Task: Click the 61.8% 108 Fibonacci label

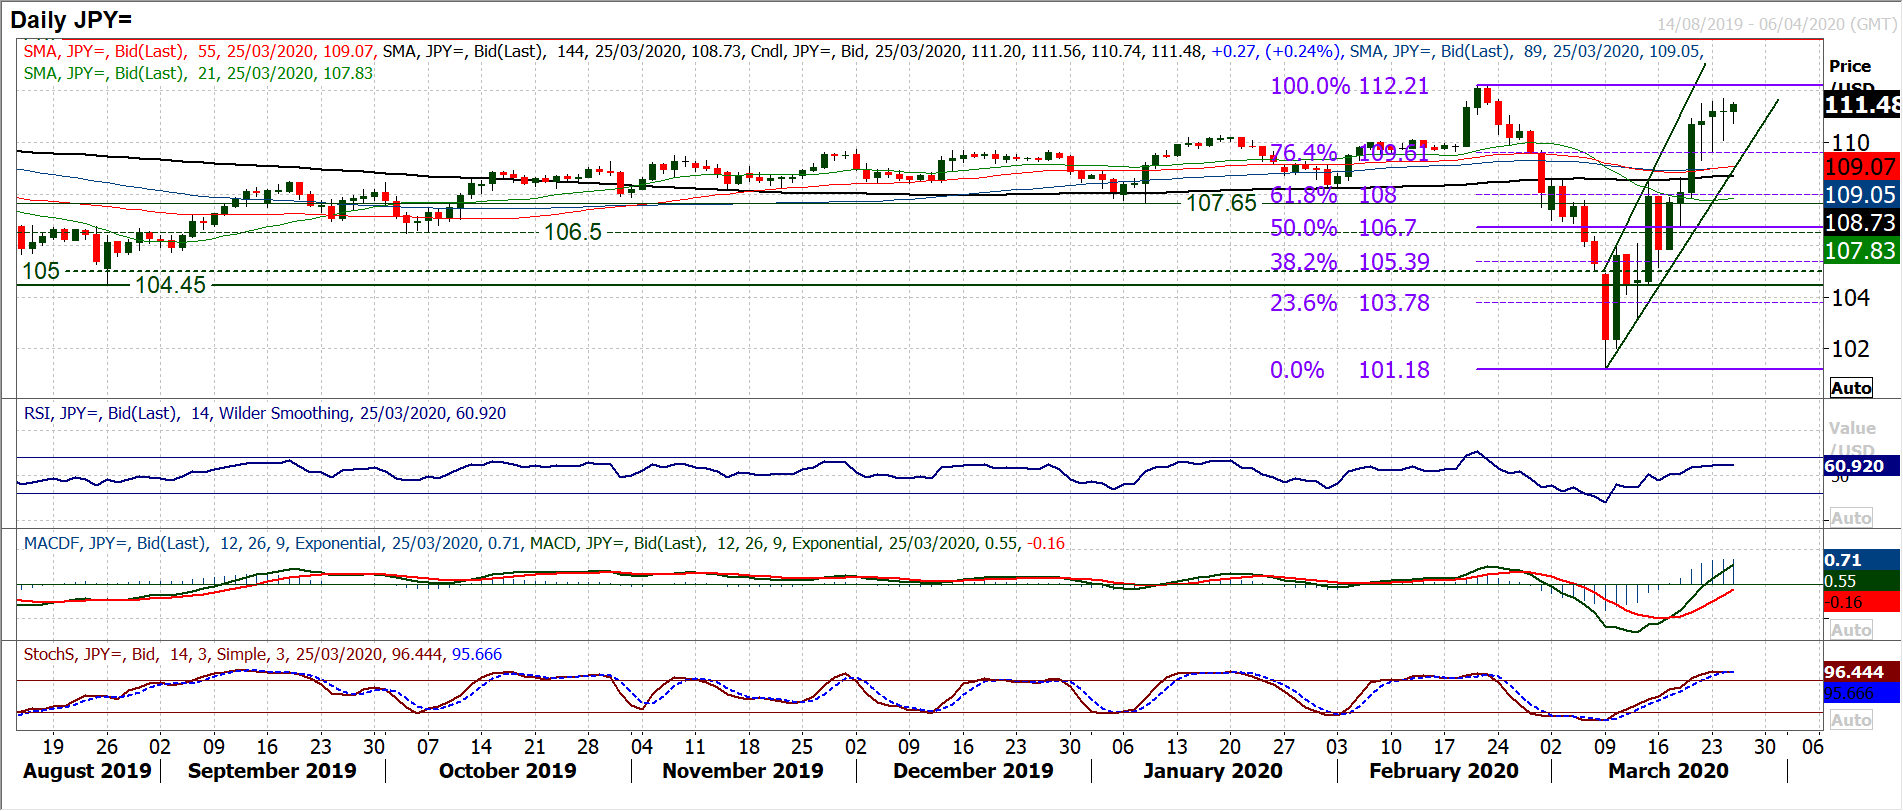Action: pos(1333,195)
